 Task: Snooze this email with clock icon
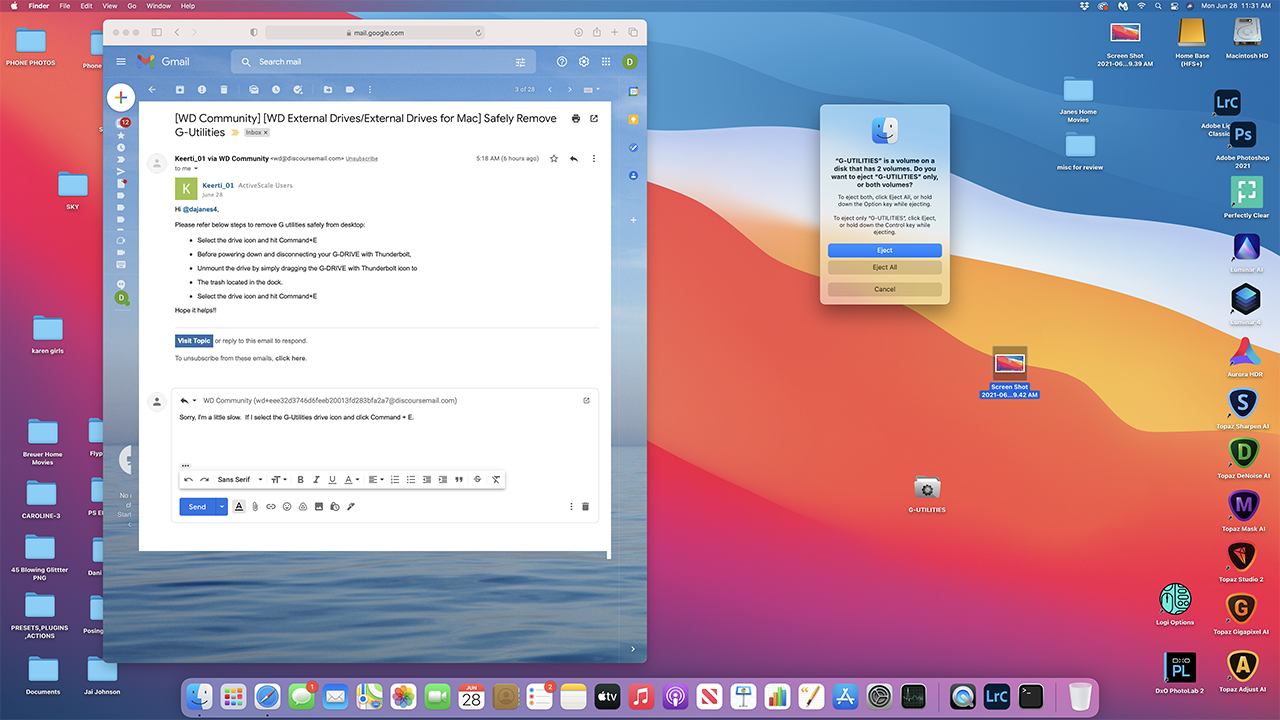pyautogui.click(x=276, y=90)
